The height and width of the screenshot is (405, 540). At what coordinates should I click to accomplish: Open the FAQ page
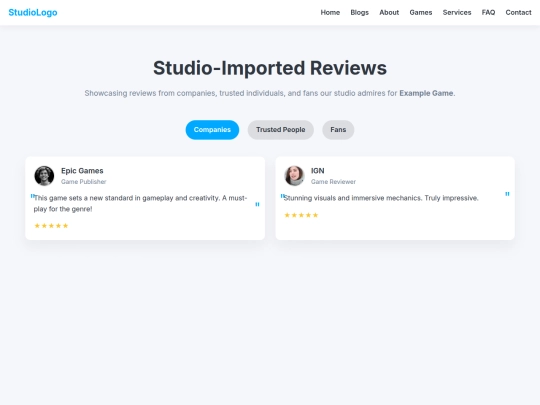click(x=488, y=12)
